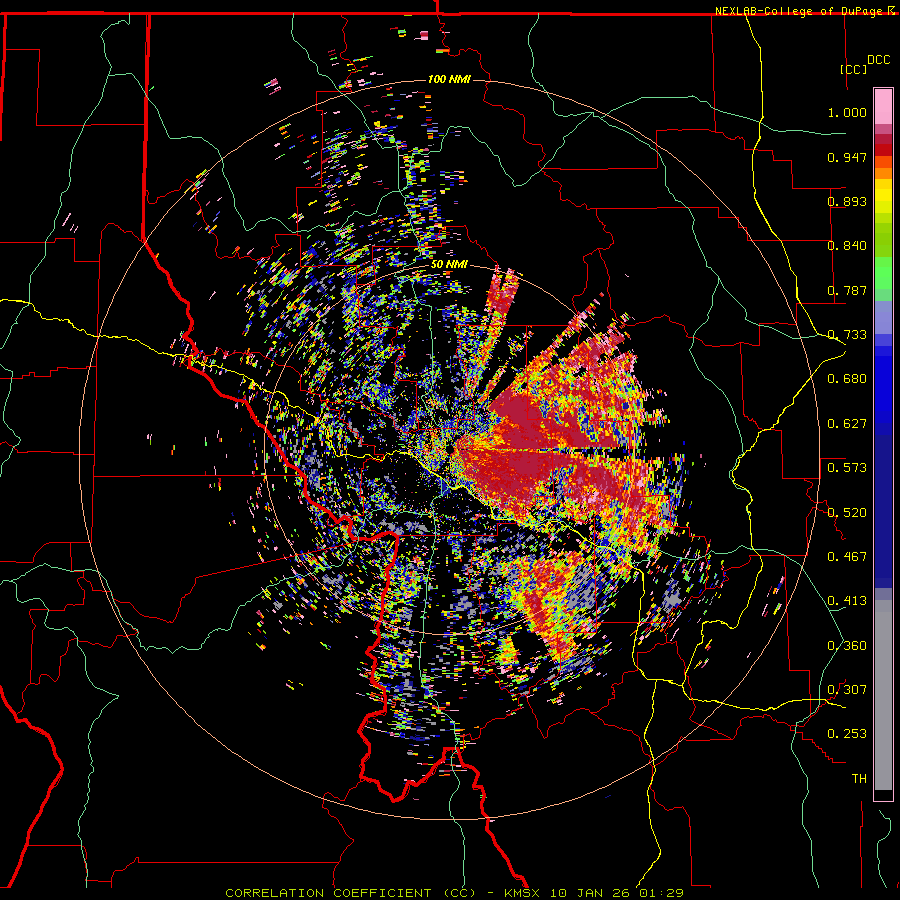The width and height of the screenshot is (900, 900).
Task: Click the 0.787 color scale value
Action: (847, 290)
